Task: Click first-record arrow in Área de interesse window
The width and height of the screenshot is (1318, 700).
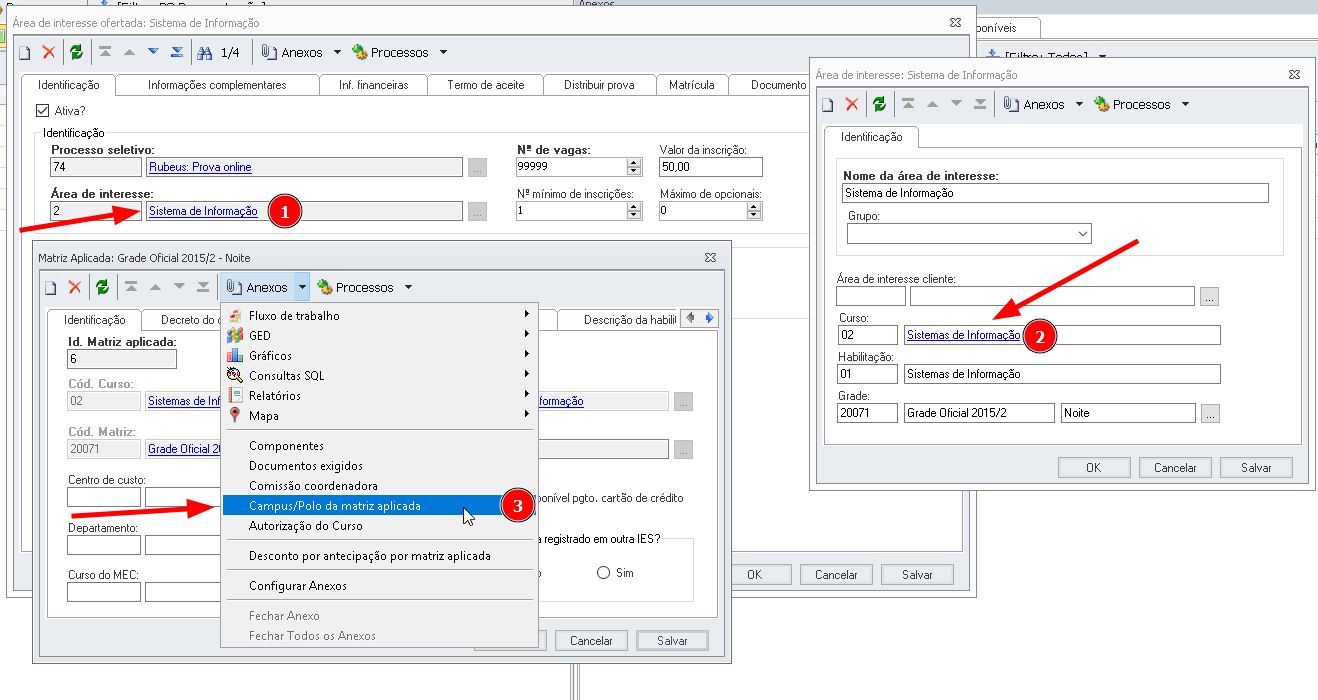Action: coord(908,104)
